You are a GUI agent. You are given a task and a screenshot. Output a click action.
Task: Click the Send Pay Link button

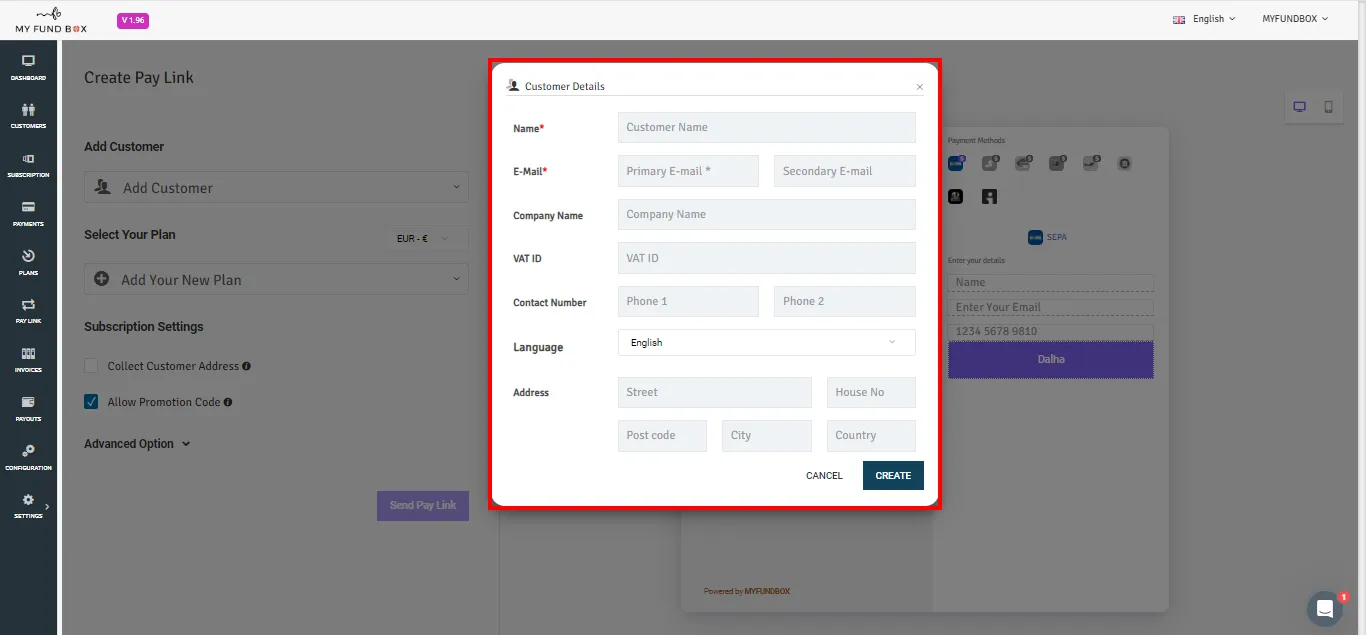pos(423,505)
